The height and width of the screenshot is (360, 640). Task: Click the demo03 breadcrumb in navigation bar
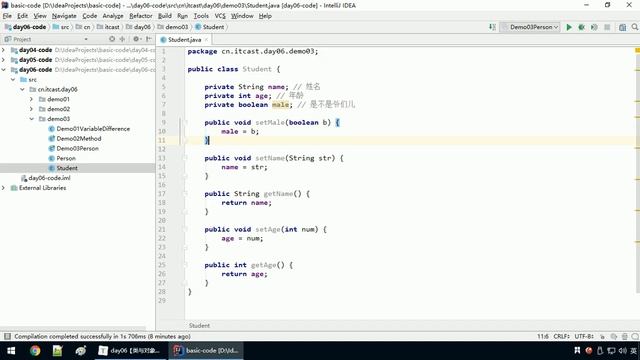(173, 27)
